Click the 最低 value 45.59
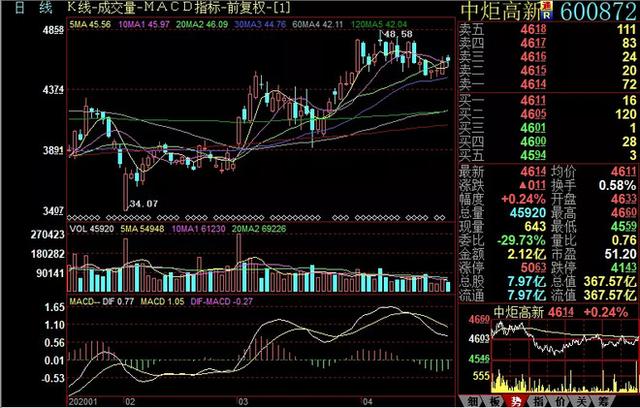The height and width of the screenshot is (408, 640). click(624, 226)
